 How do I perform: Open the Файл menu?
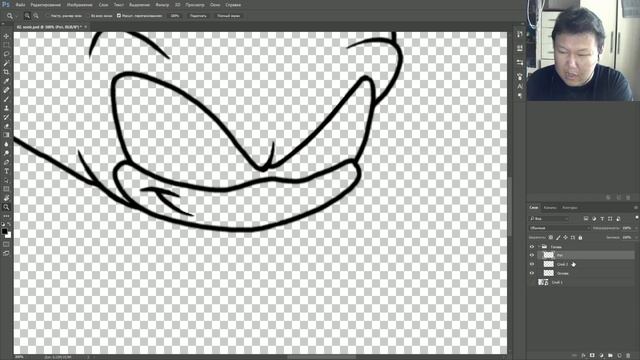20,5
